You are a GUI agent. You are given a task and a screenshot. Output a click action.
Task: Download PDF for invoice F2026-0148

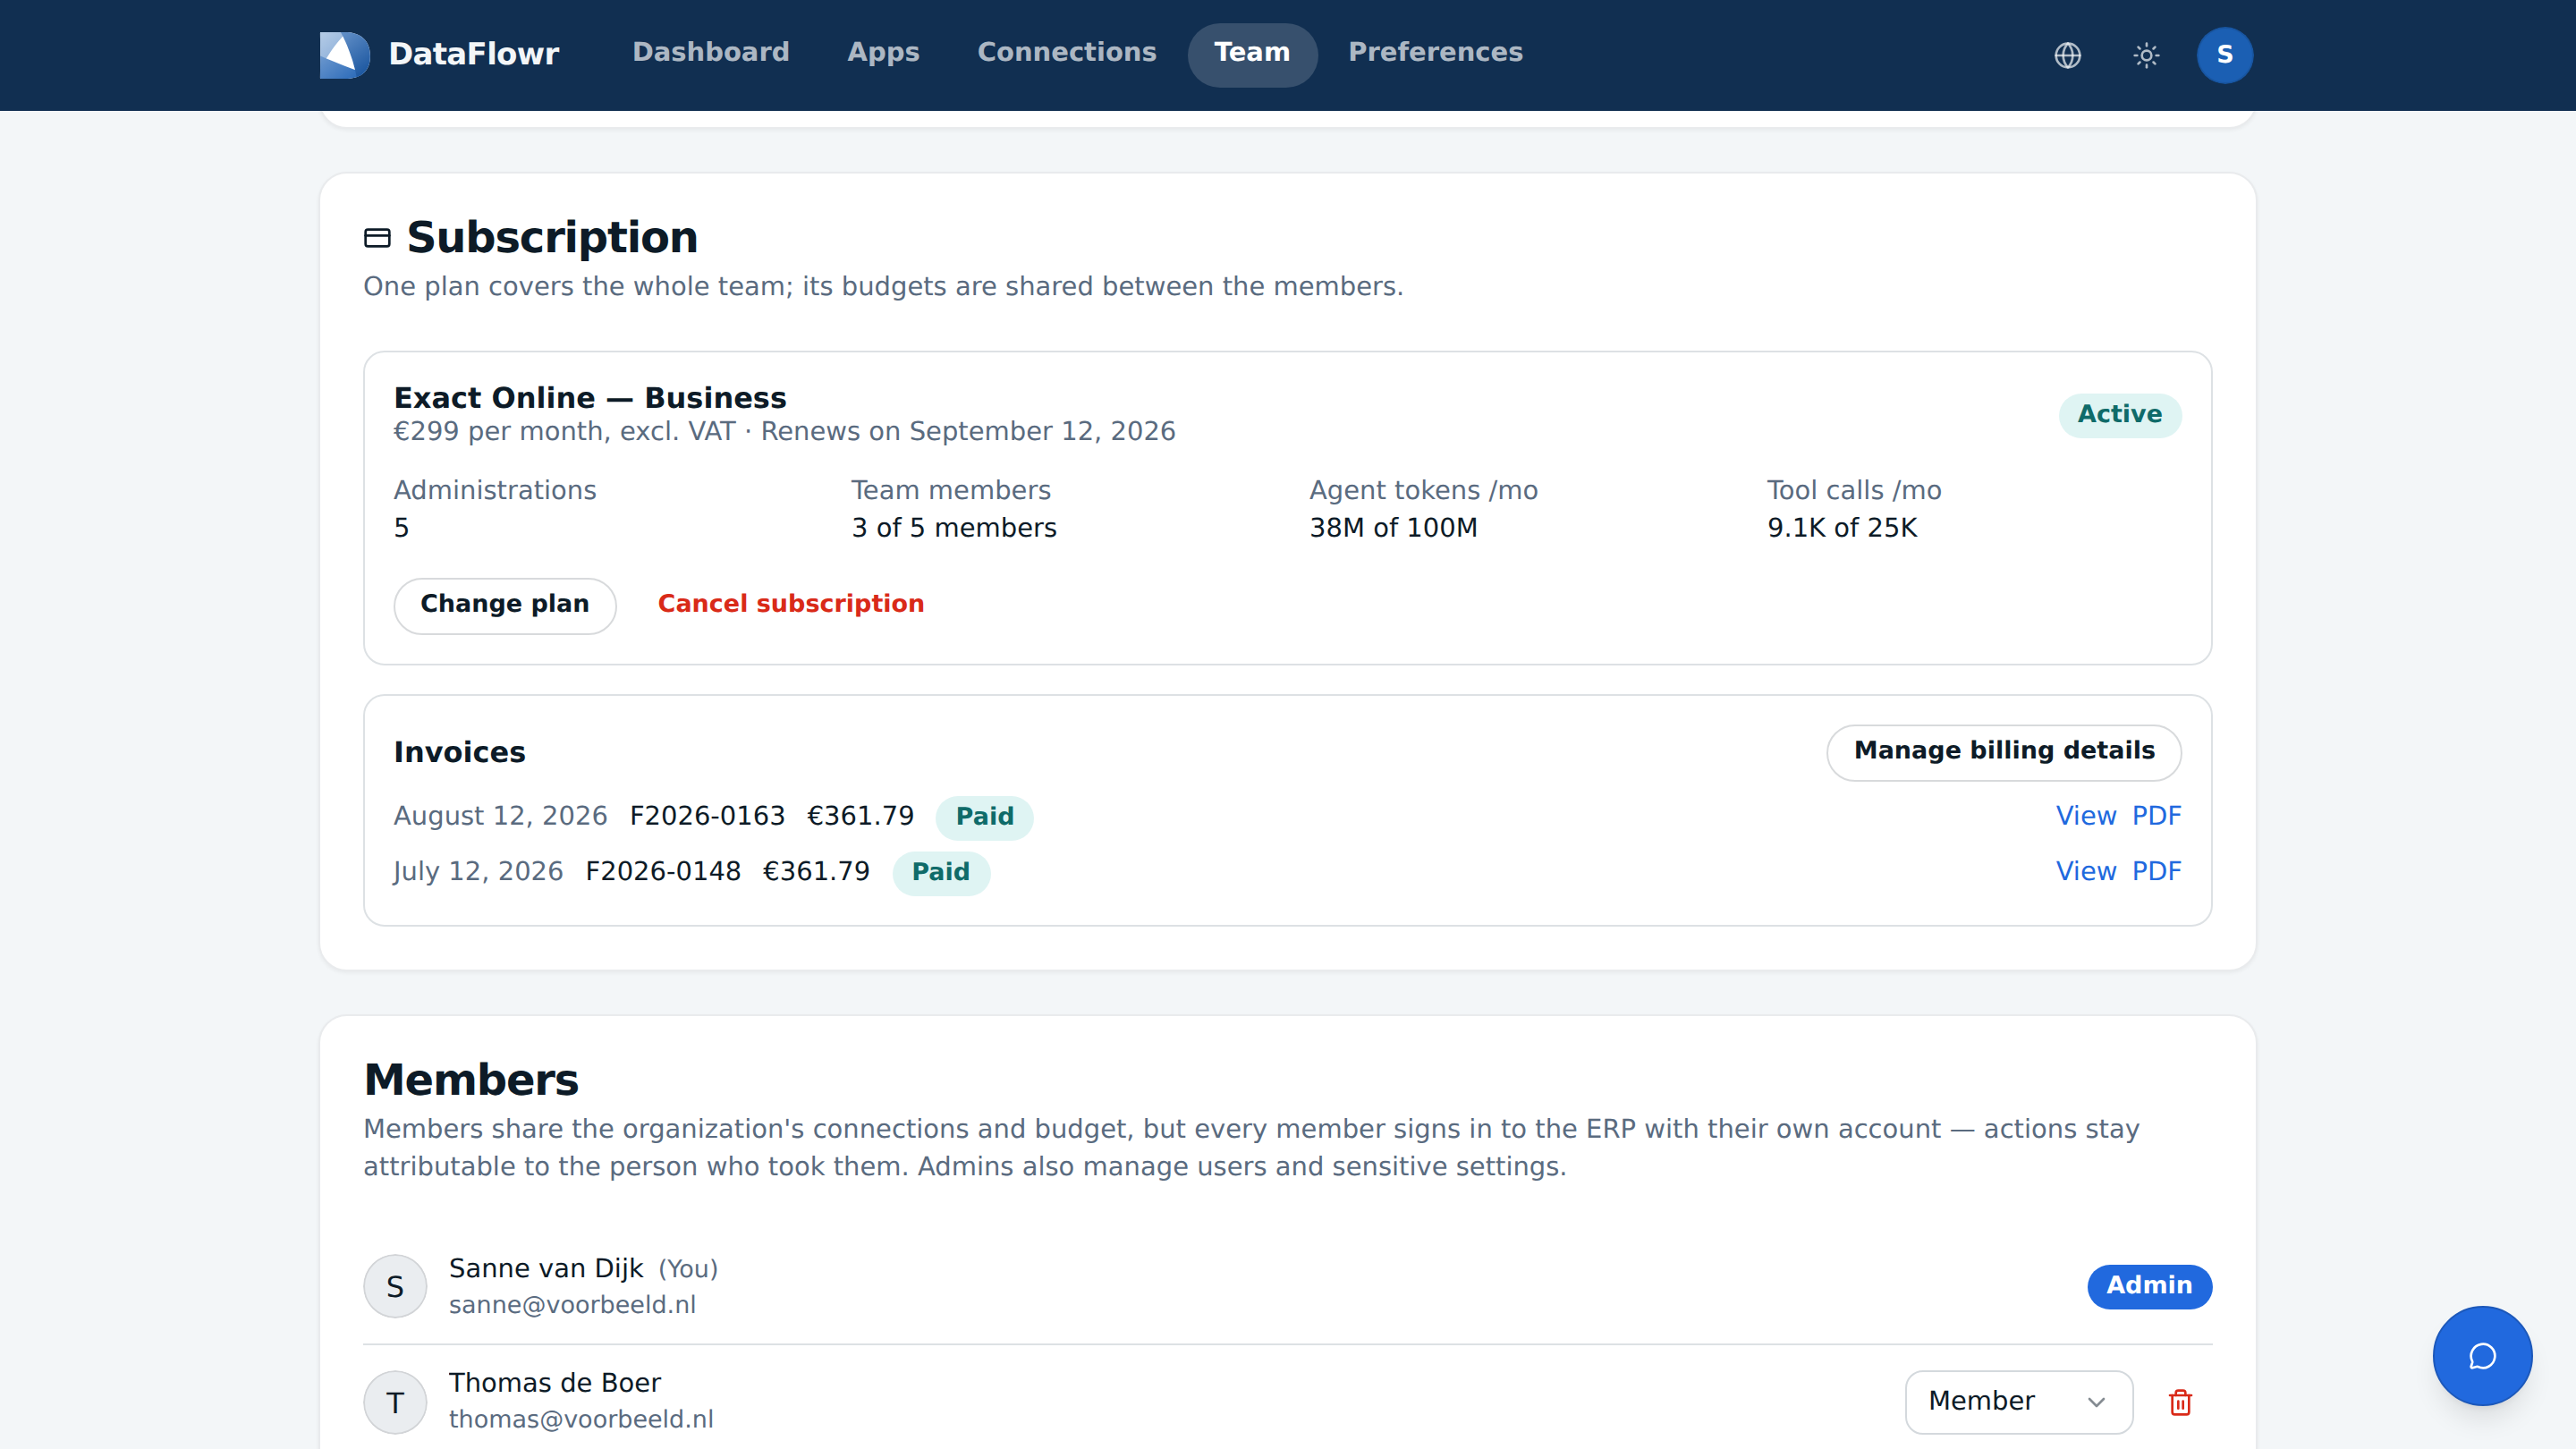[2156, 871]
